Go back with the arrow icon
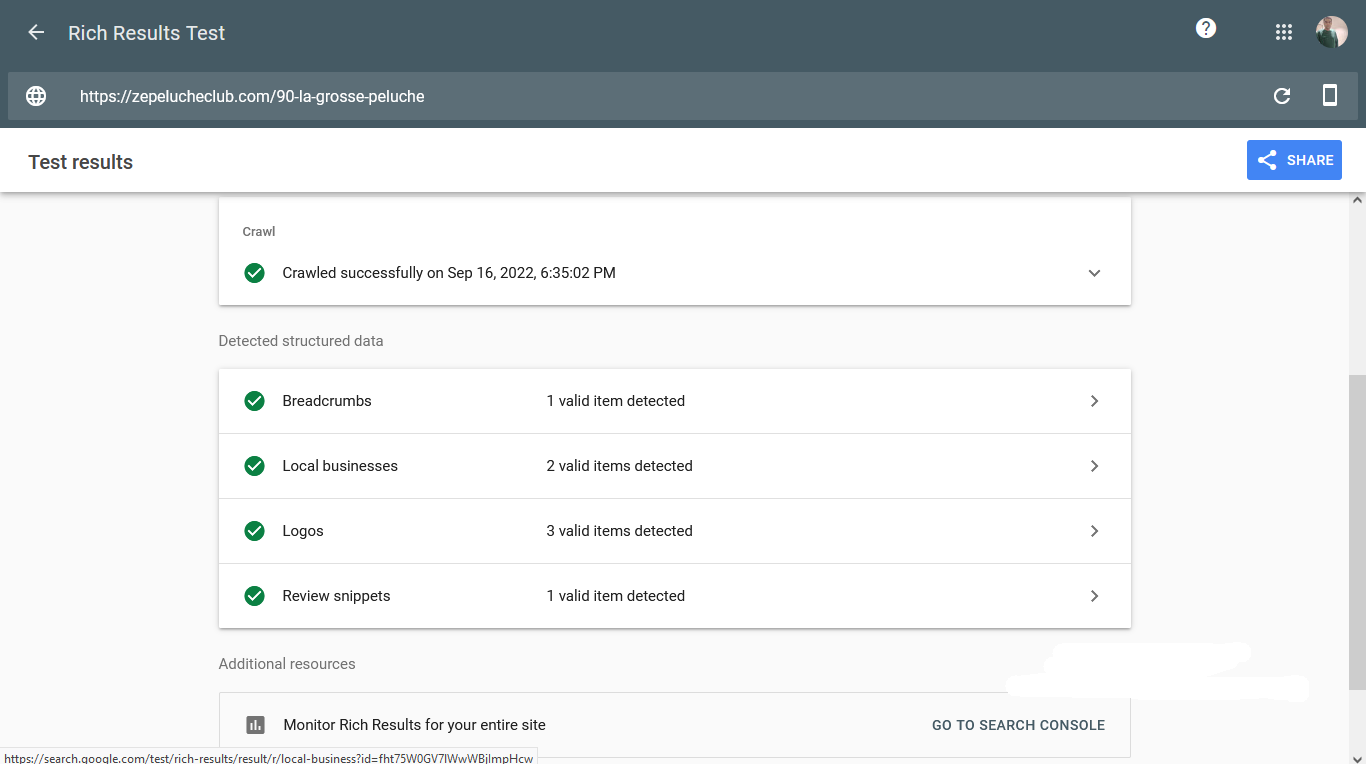This screenshot has width=1366, height=764. pos(36,32)
